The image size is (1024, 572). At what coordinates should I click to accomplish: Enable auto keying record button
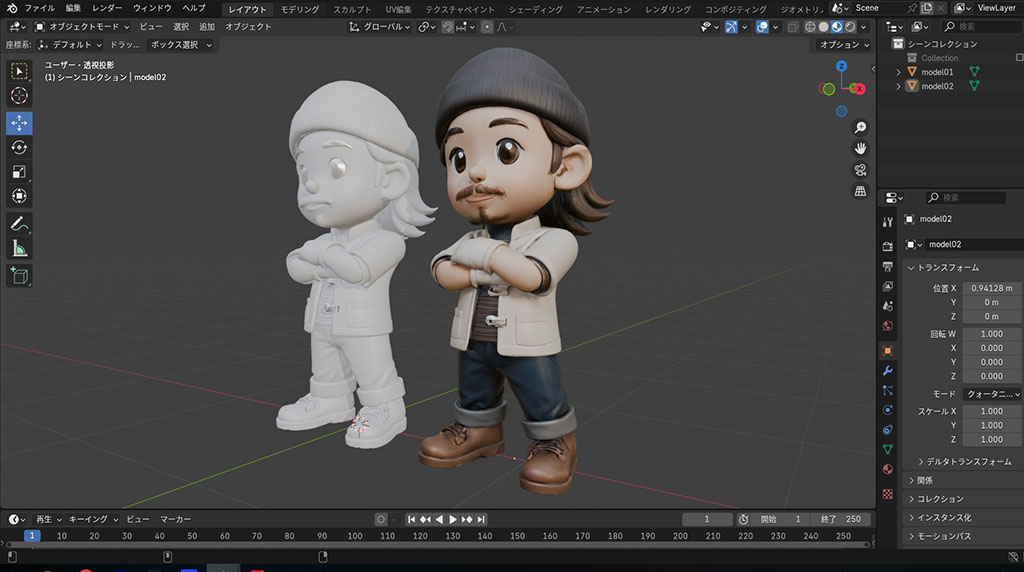coord(381,520)
